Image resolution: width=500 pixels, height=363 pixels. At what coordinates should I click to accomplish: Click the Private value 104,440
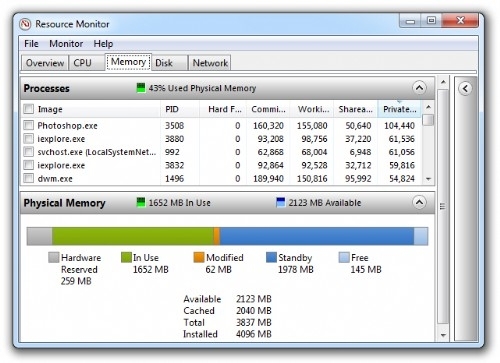(399, 126)
